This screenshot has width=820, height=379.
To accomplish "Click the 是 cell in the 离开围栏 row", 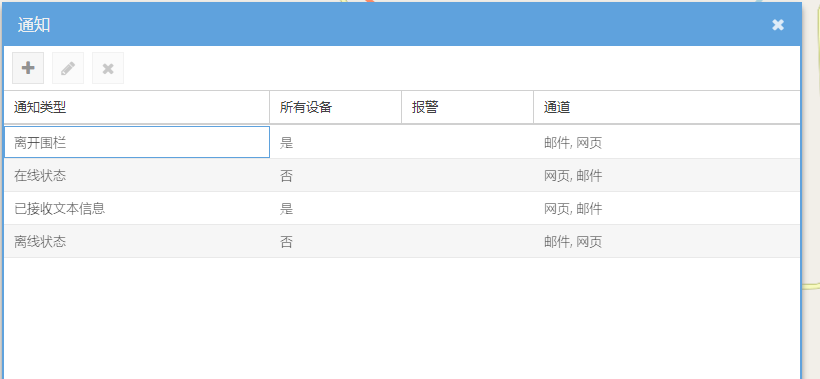I will (x=336, y=142).
